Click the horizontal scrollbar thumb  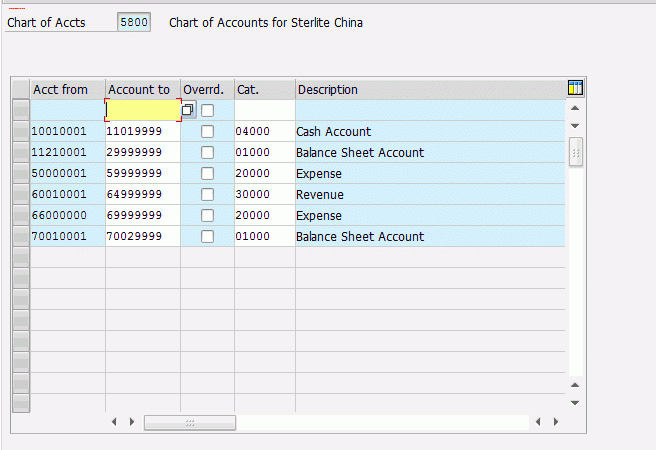[x=190, y=422]
